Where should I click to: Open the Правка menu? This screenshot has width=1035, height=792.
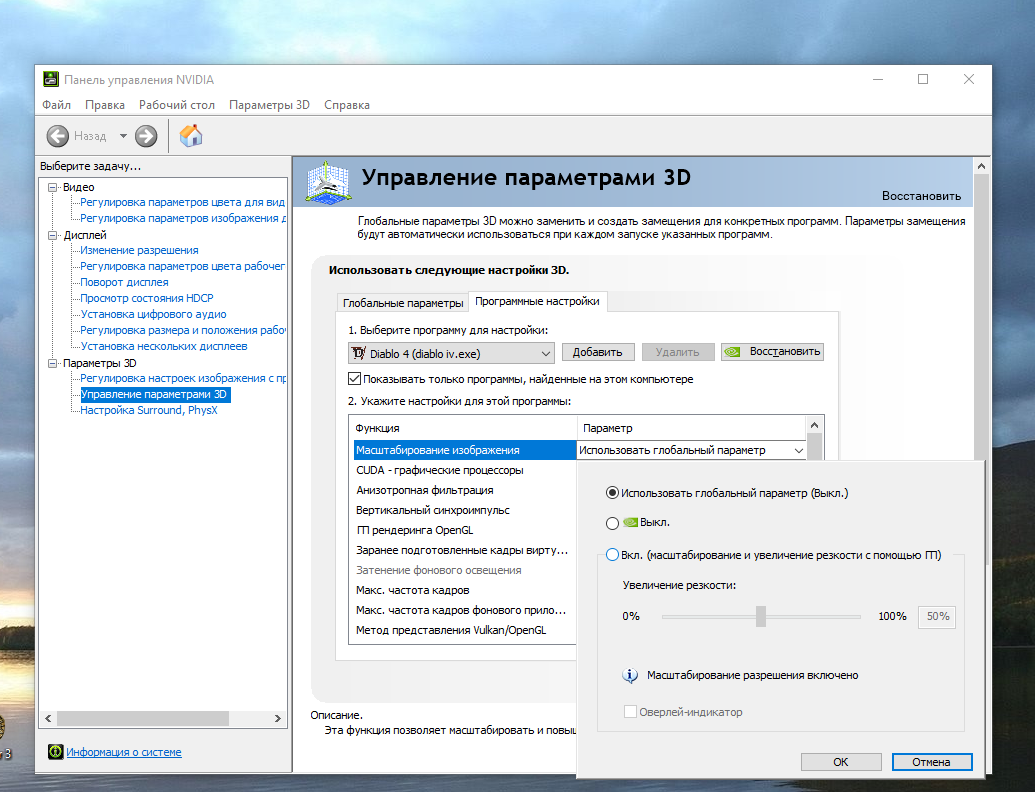104,105
